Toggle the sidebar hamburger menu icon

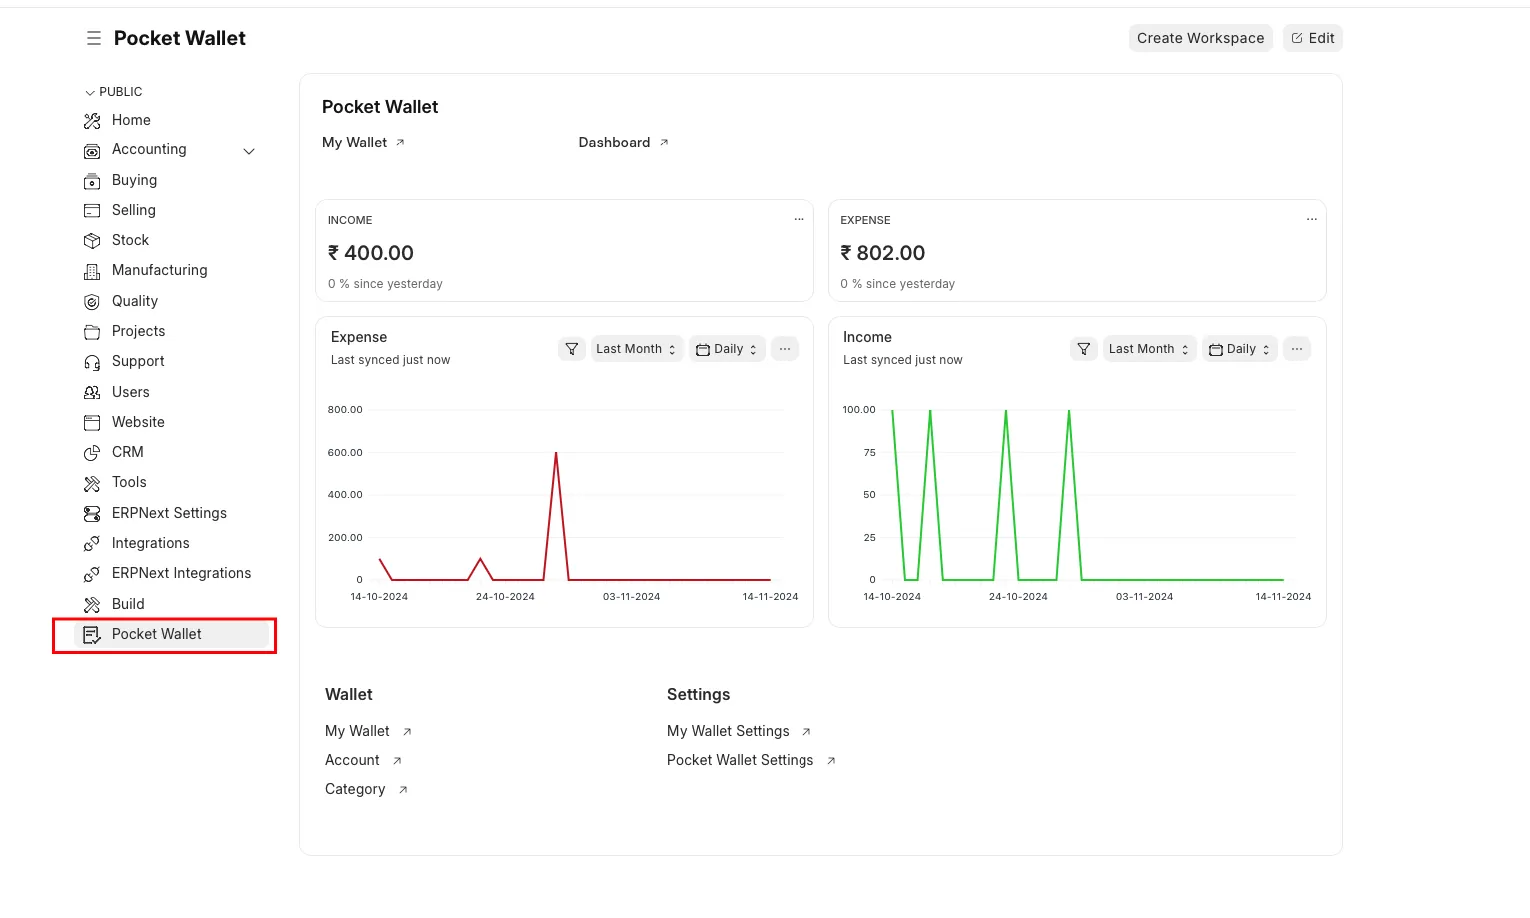click(94, 38)
